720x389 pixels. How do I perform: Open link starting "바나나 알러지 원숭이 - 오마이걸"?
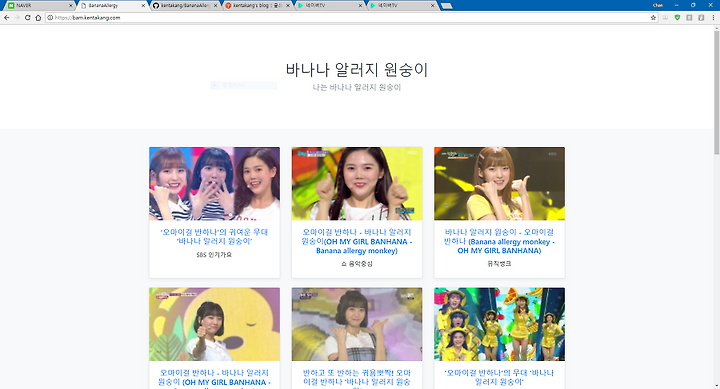[499, 241]
